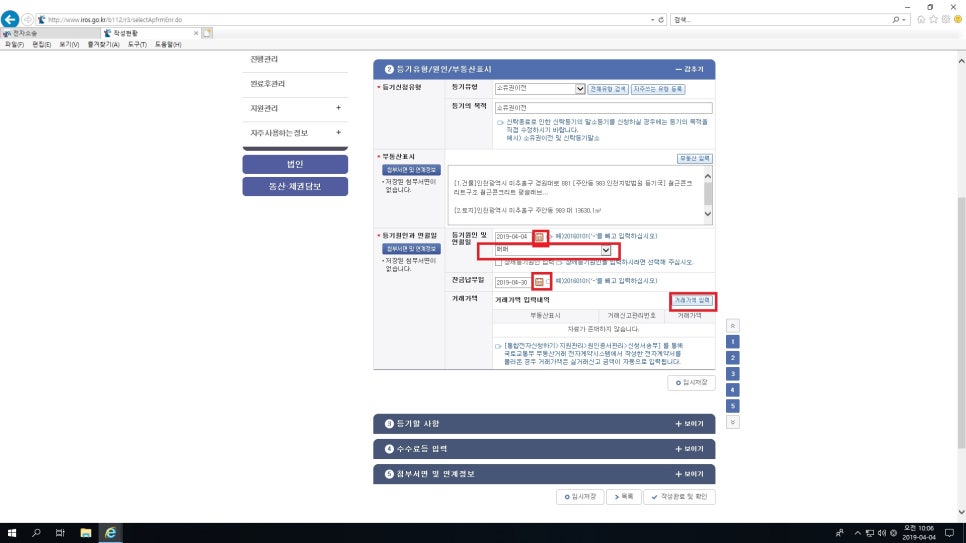Click the 목록 button
Screen dimensions: 966x543
(623, 497)
